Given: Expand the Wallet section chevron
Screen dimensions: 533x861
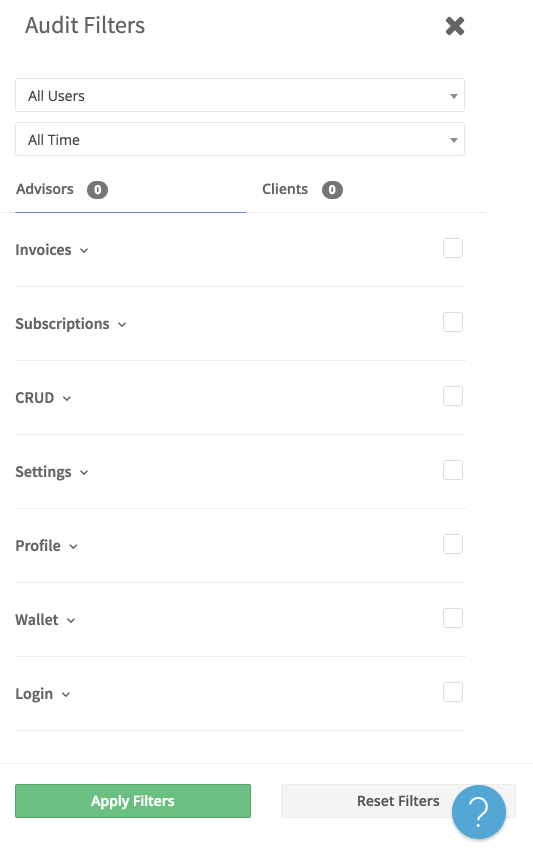Looking at the screenshot, I should pyautogui.click(x=71, y=620).
